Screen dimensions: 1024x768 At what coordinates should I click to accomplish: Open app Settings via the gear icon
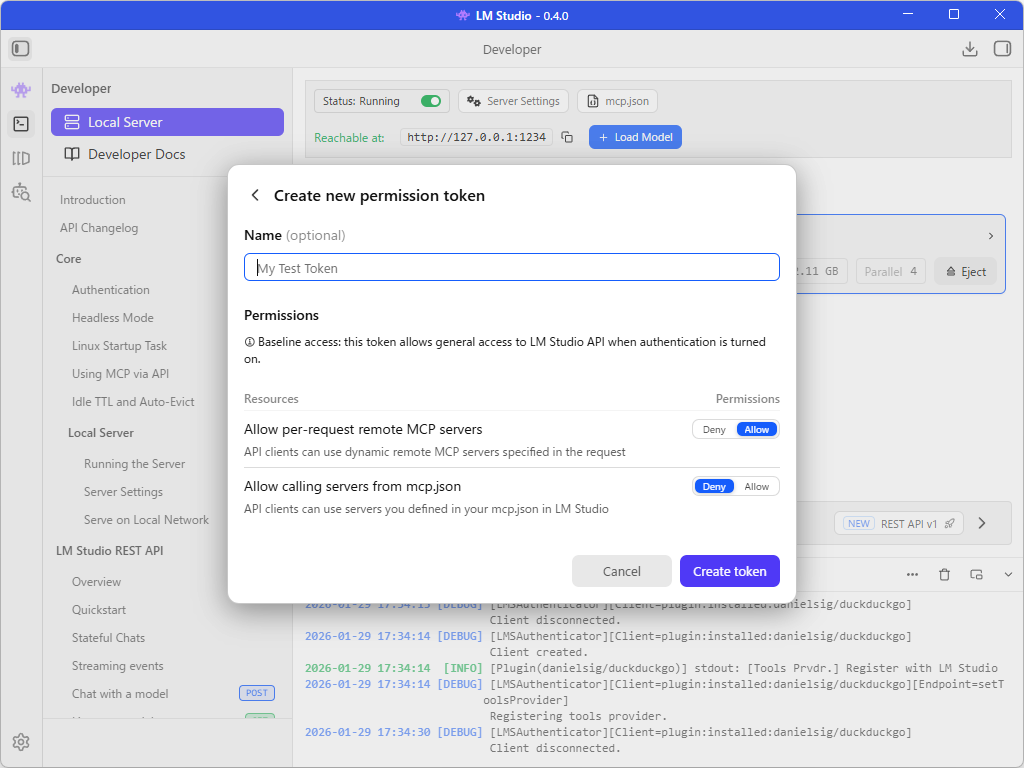click(20, 742)
